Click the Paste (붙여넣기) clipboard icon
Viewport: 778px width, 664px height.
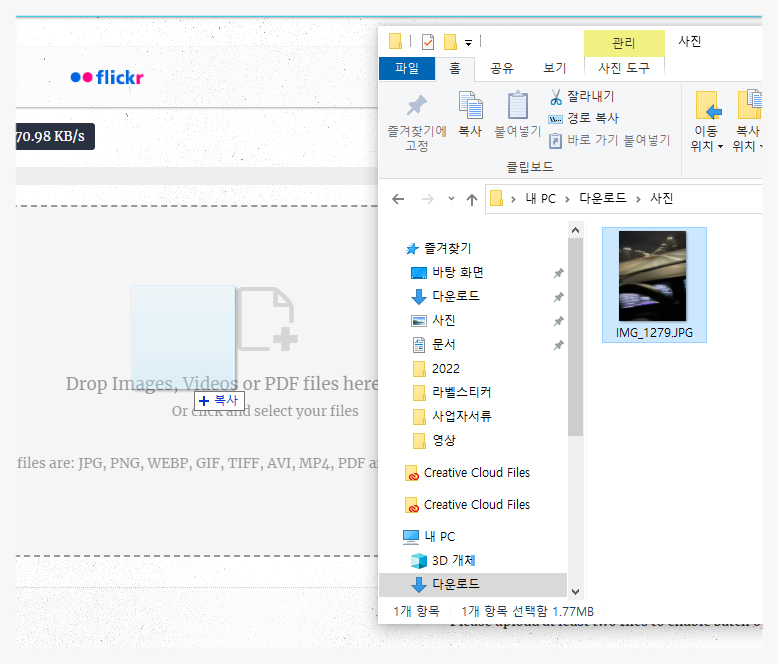click(x=517, y=113)
